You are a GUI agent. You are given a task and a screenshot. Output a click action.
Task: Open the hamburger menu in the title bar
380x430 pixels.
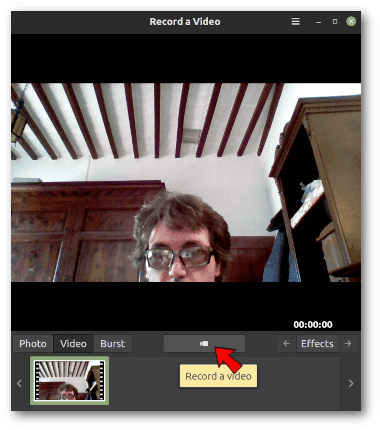pyautogui.click(x=295, y=22)
